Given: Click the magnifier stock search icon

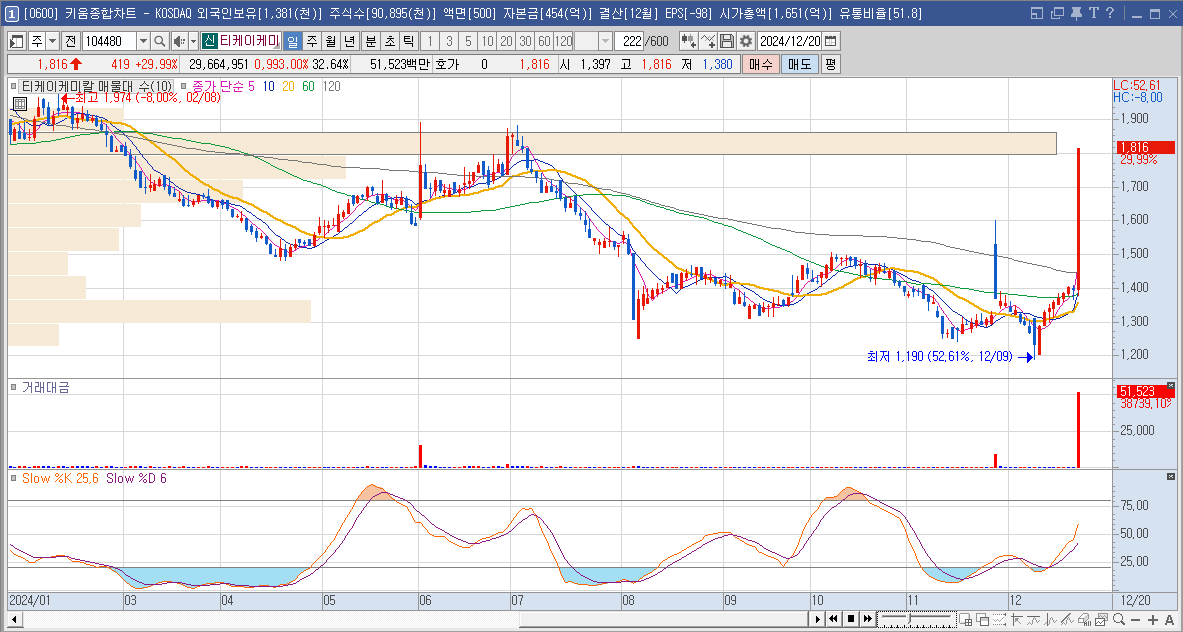Looking at the screenshot, I should click(160, 41).
